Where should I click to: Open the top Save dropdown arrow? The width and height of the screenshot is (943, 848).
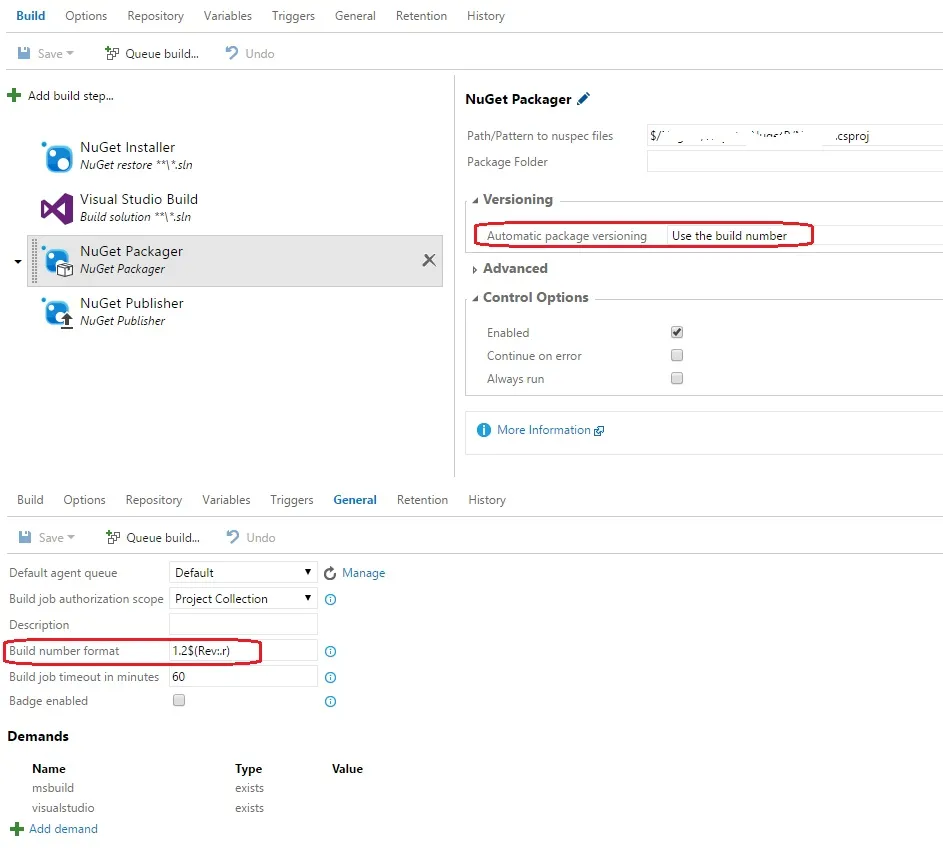[x=70, y=54]
